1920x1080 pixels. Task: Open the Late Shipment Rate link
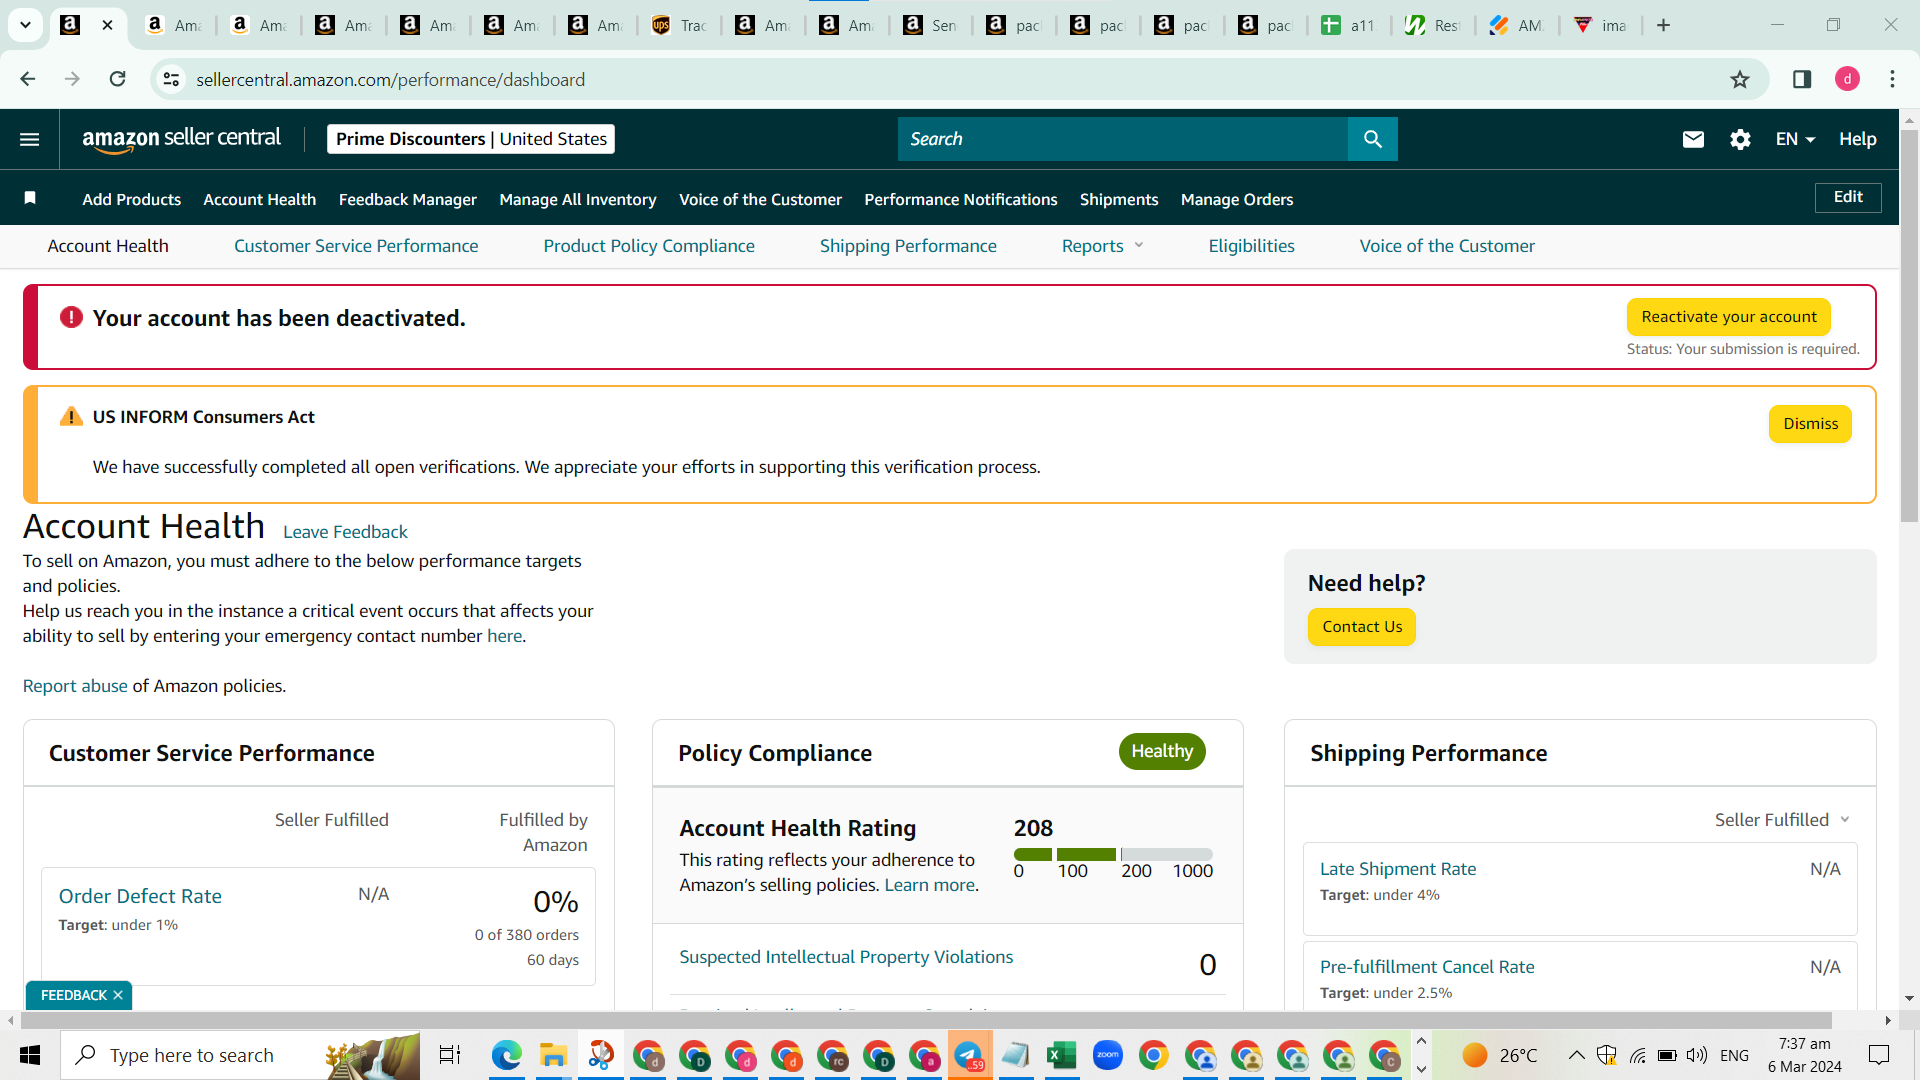click(1398, 869)
